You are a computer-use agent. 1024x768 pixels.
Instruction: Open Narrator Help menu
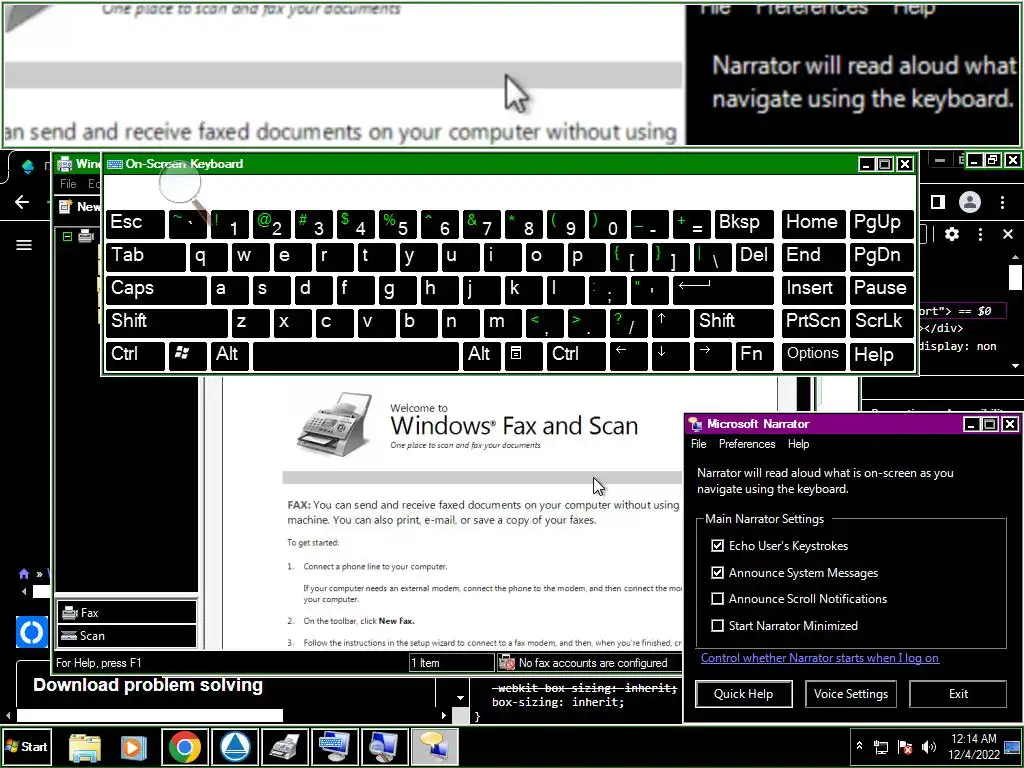(798, 444)
